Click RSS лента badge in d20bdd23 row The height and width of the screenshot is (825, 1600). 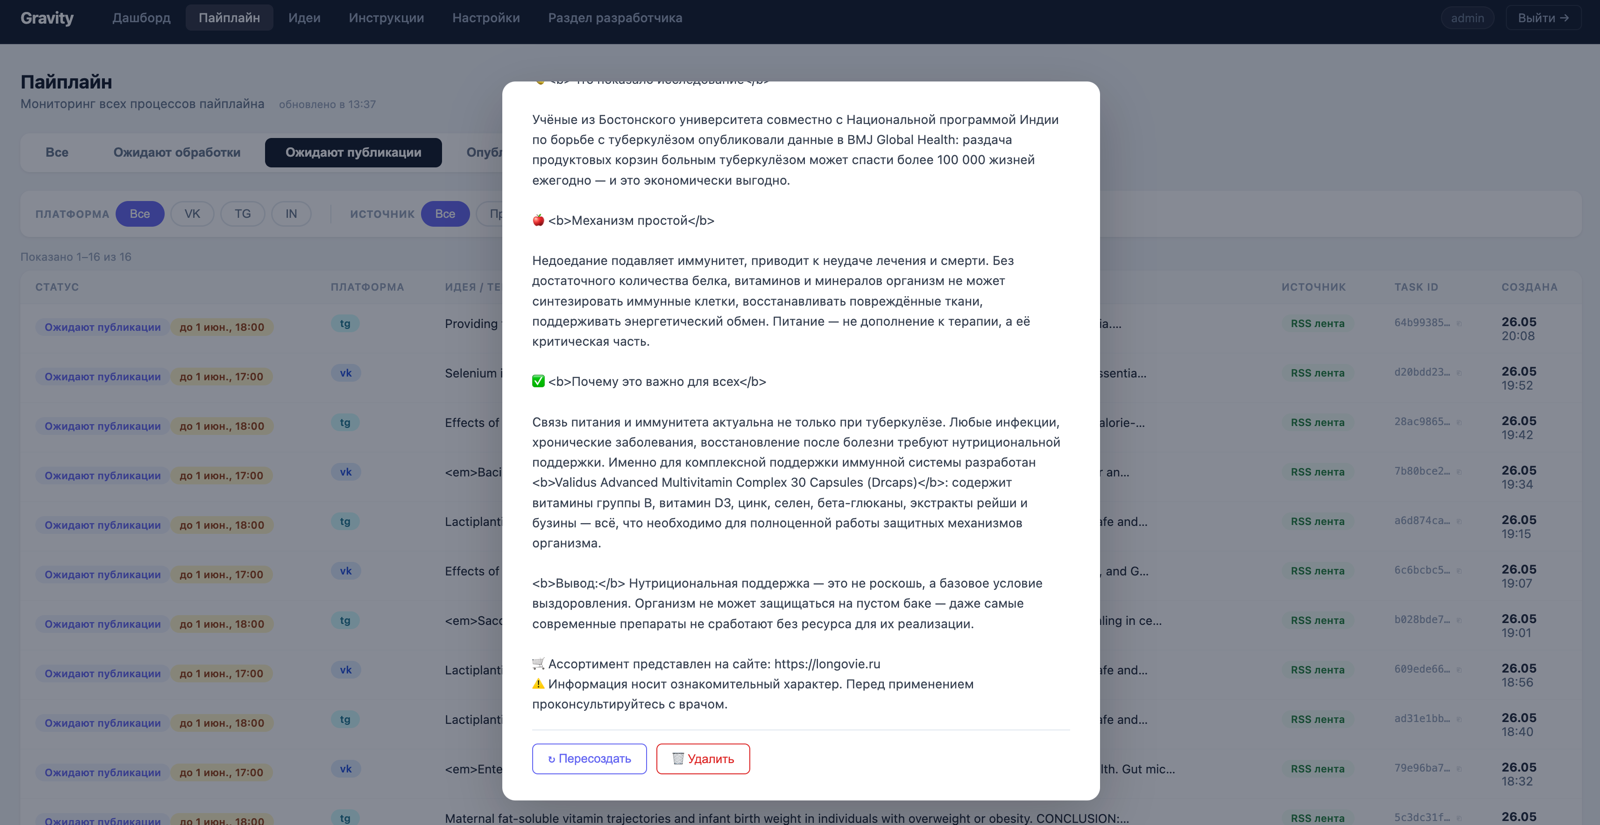(1317, 373)
